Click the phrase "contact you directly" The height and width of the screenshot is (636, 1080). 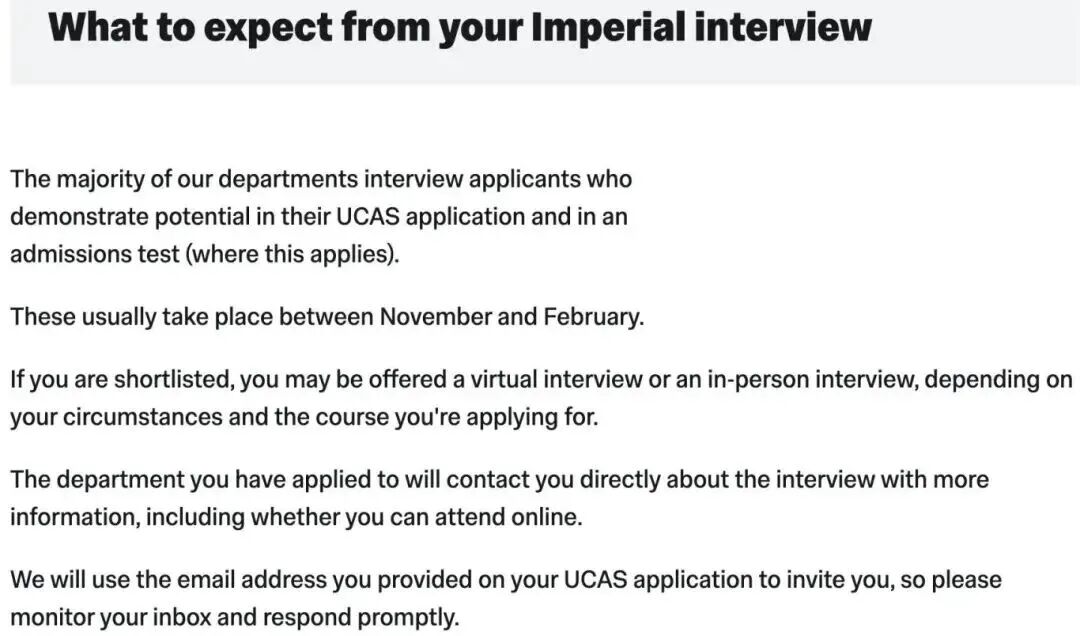coord(553,480)
